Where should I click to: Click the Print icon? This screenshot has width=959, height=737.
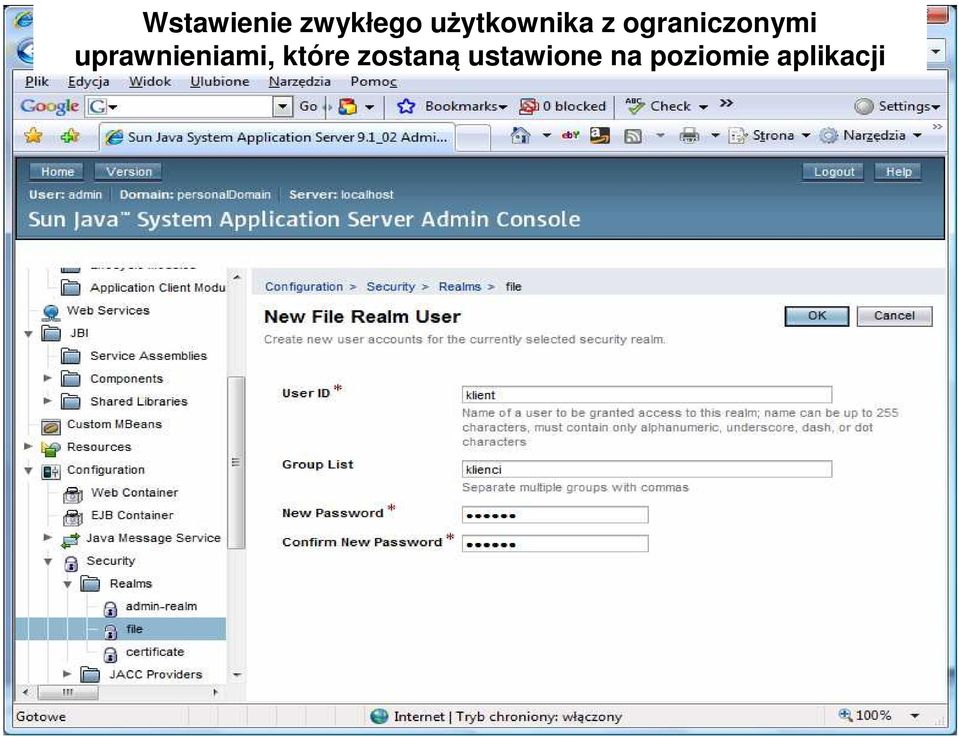pyautogui.click(x=689, y=135)
